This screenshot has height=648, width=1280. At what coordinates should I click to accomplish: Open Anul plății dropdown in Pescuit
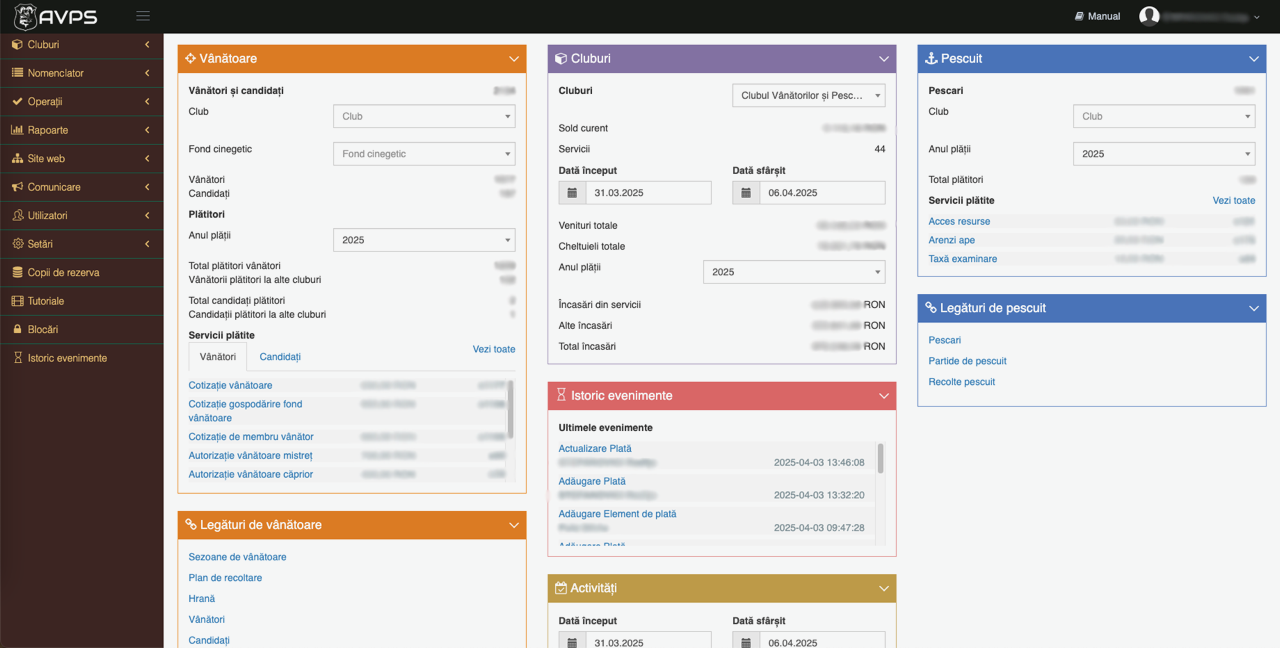point(1163,154)
